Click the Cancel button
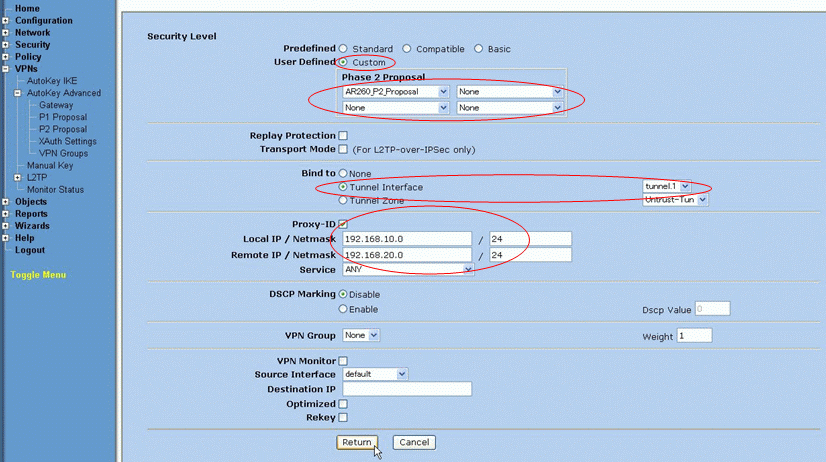826x462 pixels. click(414, 442)
